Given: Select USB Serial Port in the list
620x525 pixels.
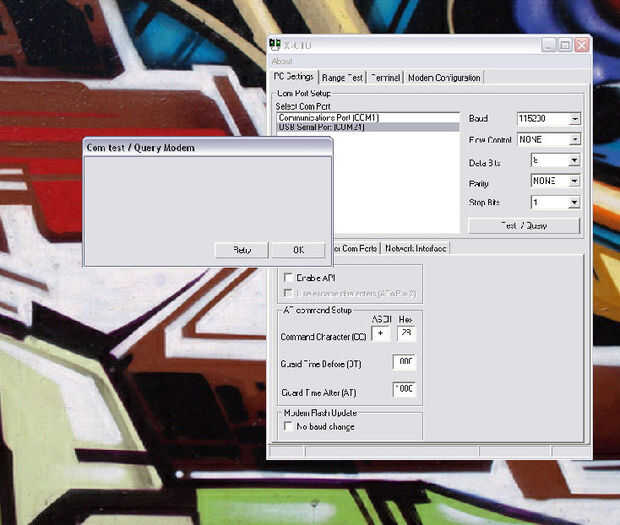Looking at the screenshot, I should tap(368, 127).
